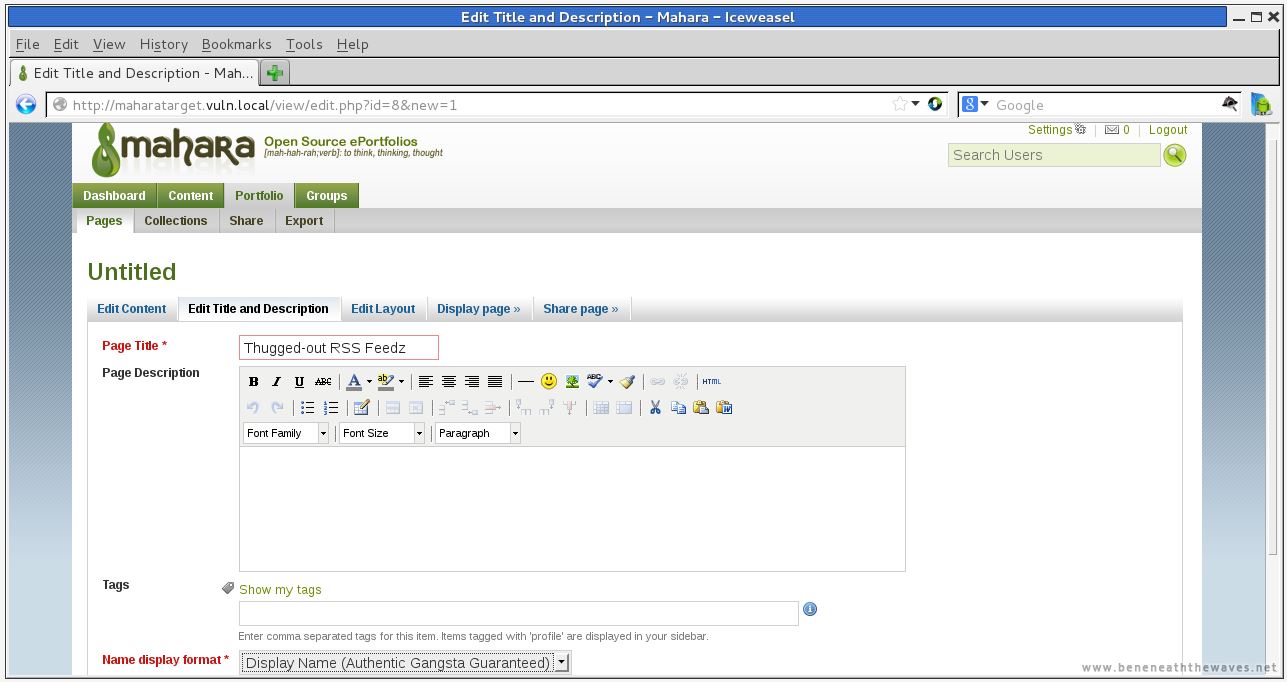Screen dimensions: 1287x682
Task: Open the Tools browser menu
Action: 304,44
